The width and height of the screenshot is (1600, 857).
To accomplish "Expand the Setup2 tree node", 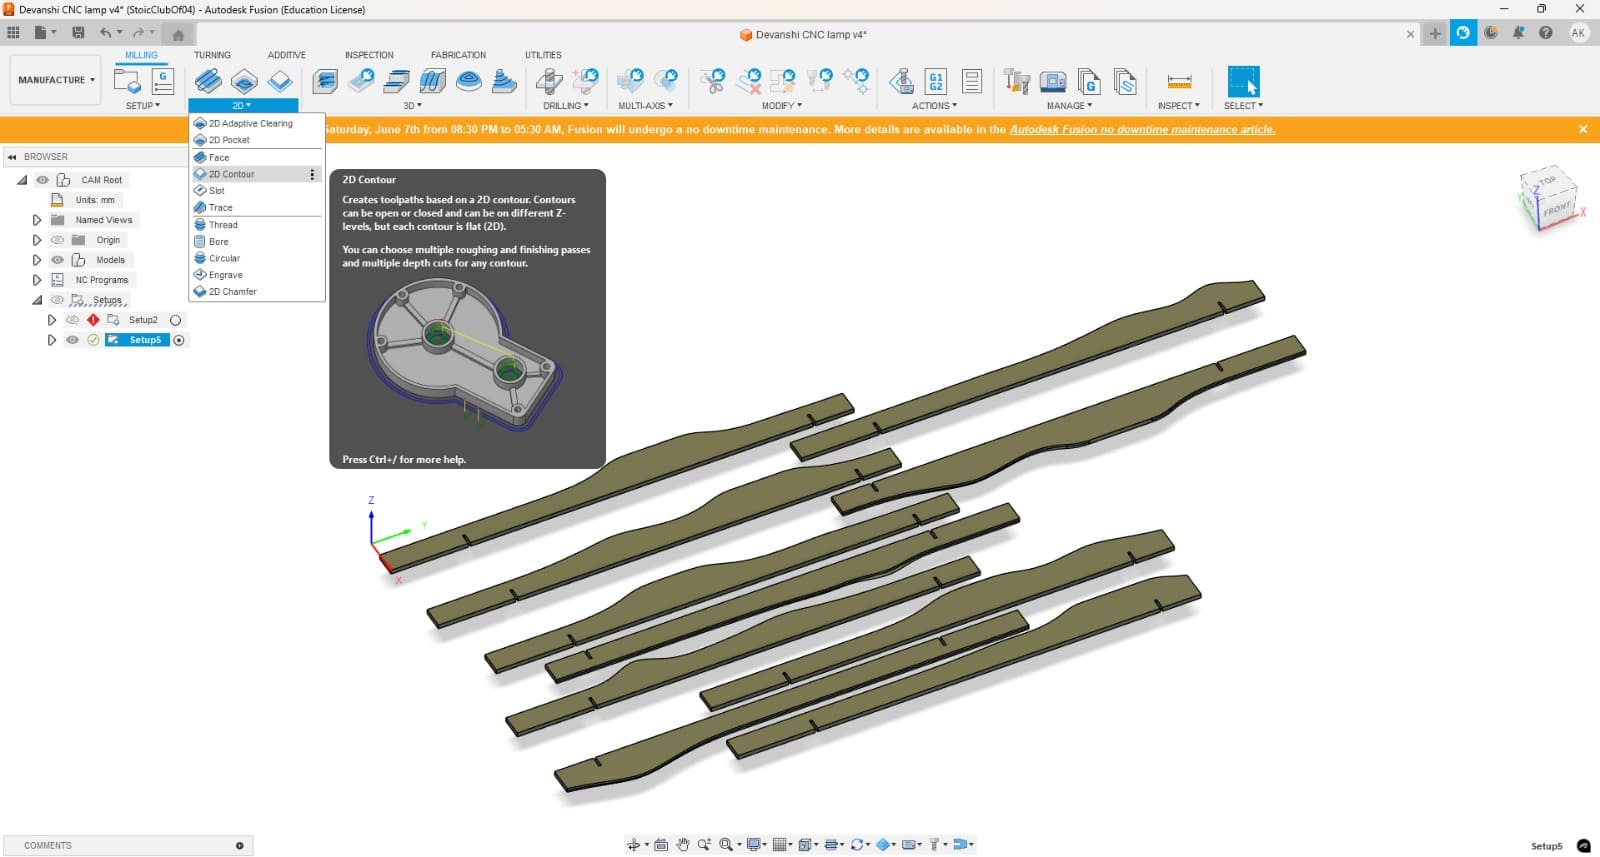I will (52, 320).
